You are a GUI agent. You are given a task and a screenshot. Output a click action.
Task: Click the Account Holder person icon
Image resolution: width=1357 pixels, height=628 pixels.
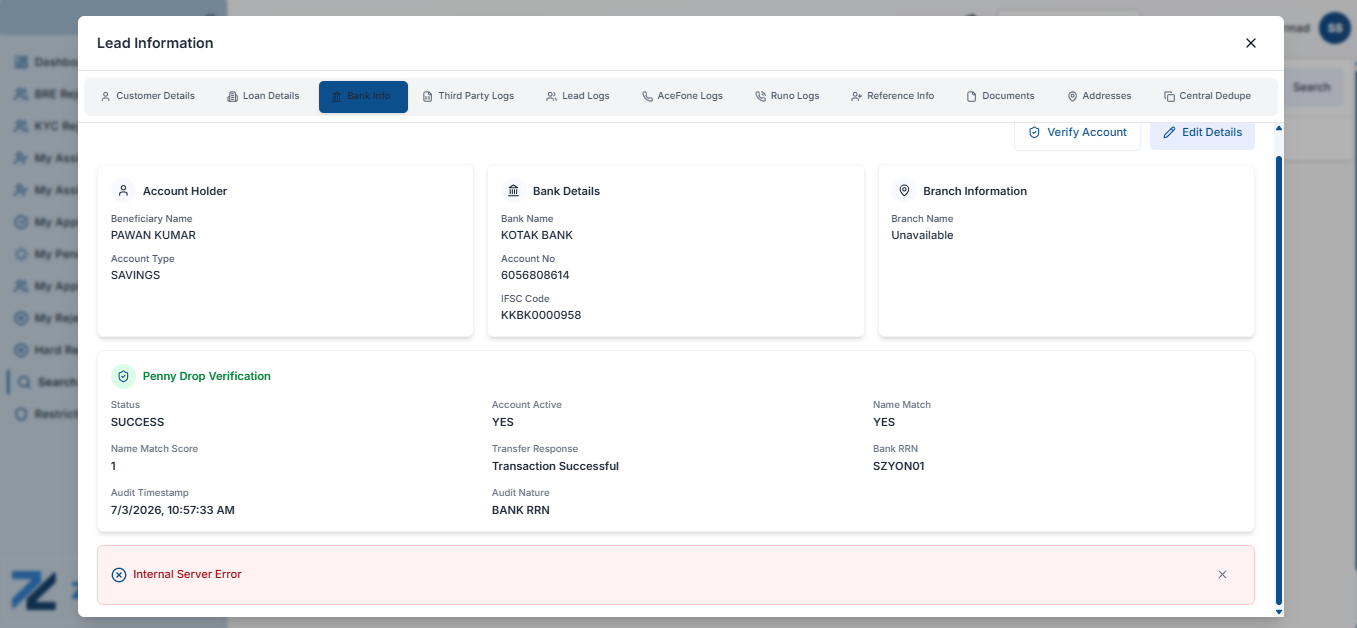click(x=123, y=191)
